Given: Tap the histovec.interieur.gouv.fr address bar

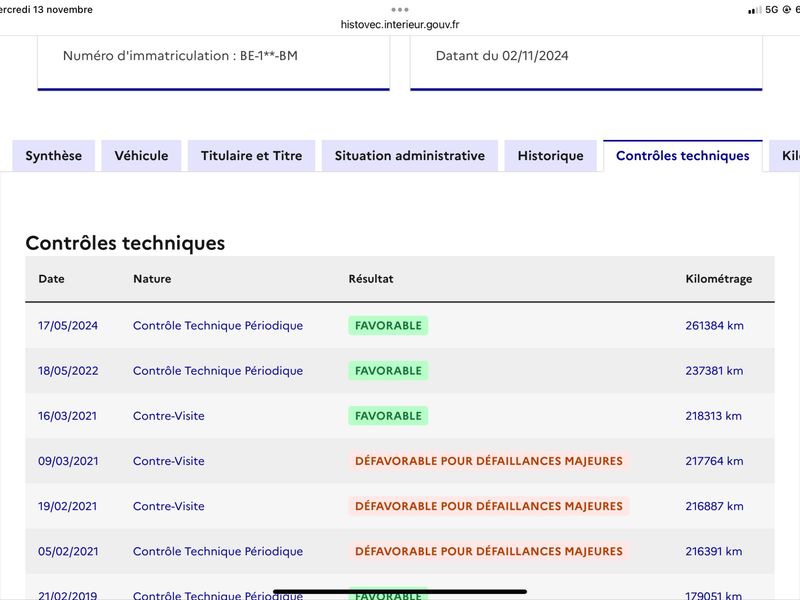Looking at the screenshot, I should [x=400, y=24].
